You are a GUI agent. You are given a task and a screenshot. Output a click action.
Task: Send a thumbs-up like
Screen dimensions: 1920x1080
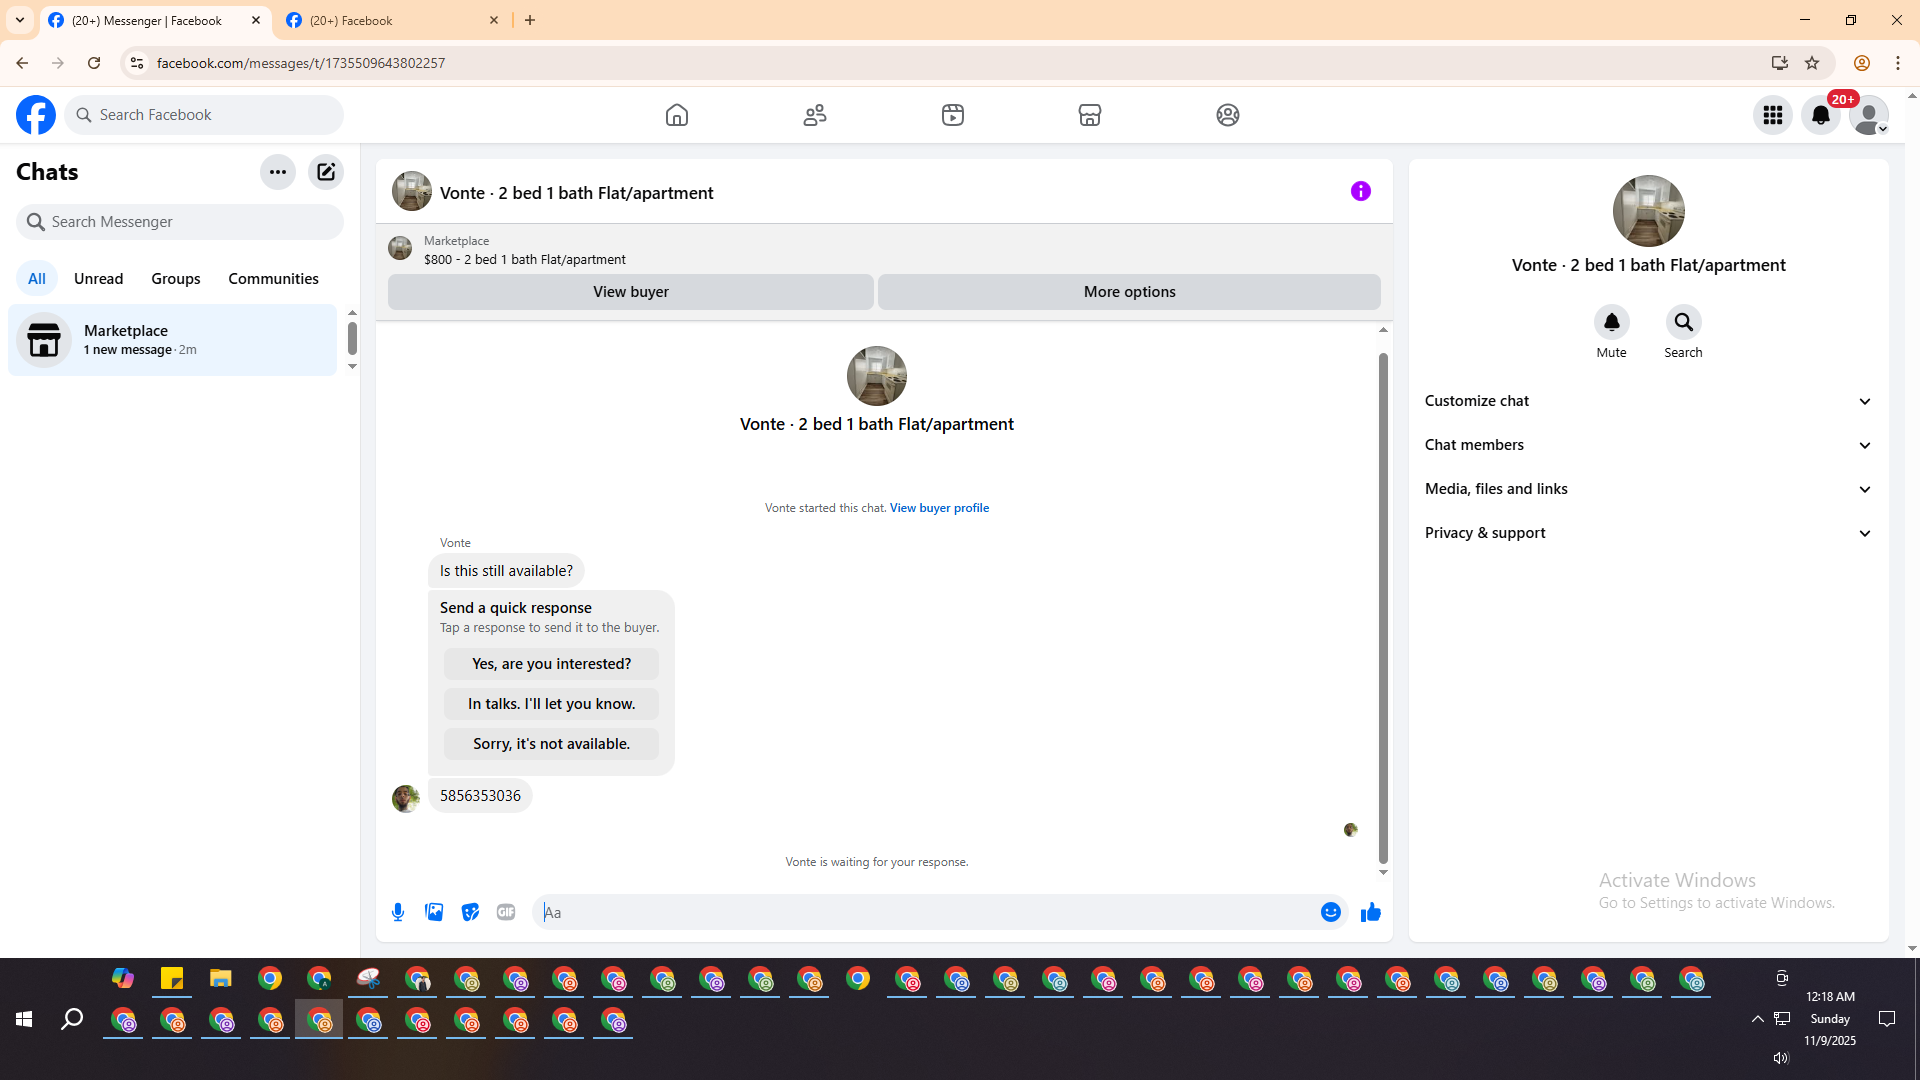coord(1370,912)
